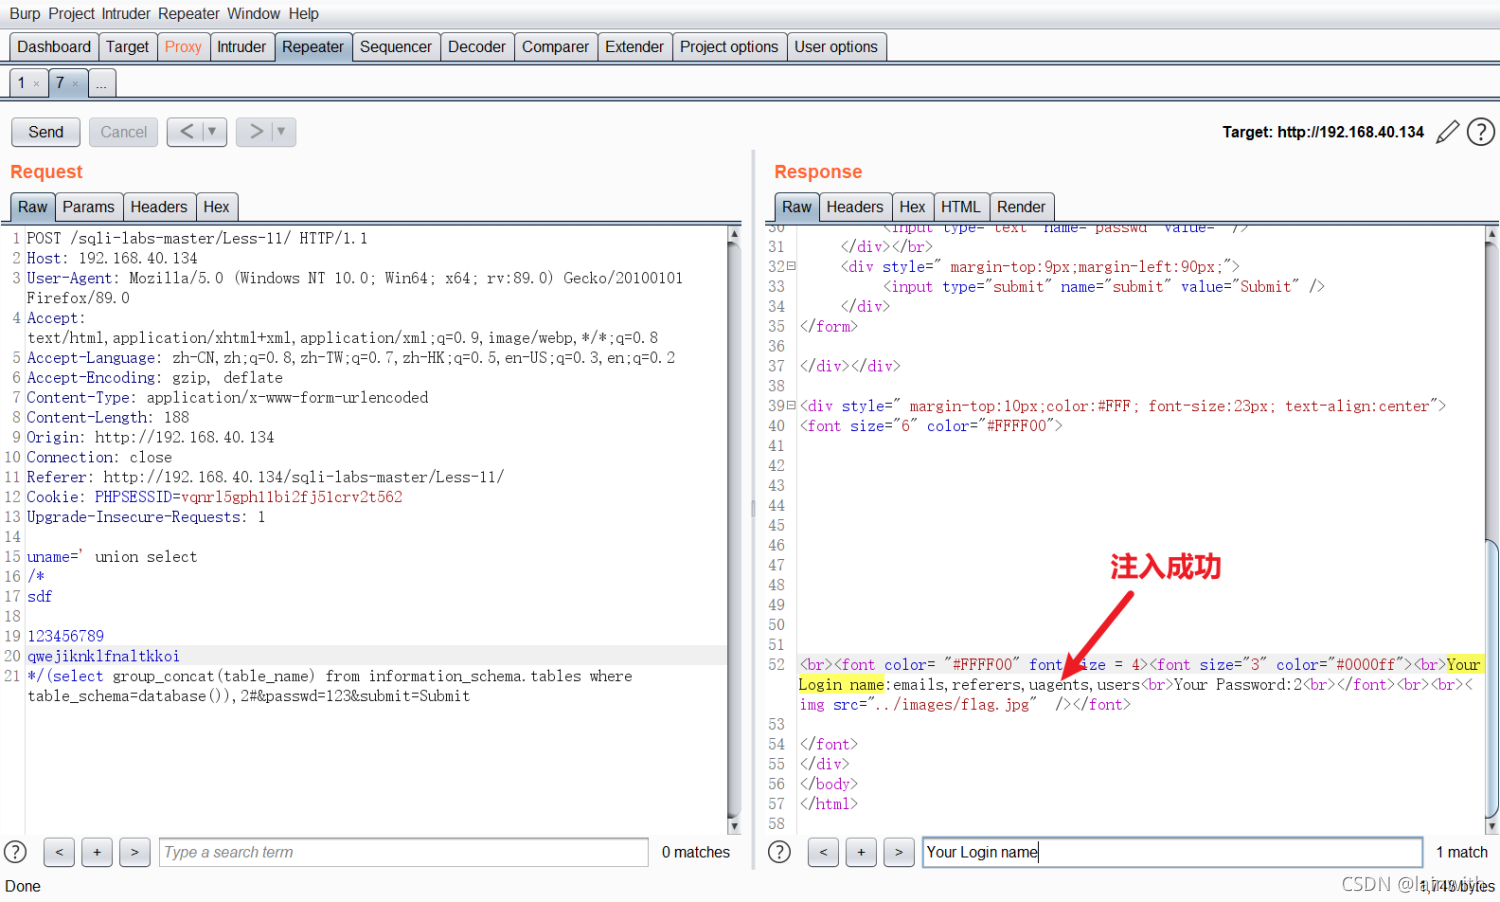Open the Window menu

tap(254, 14)
